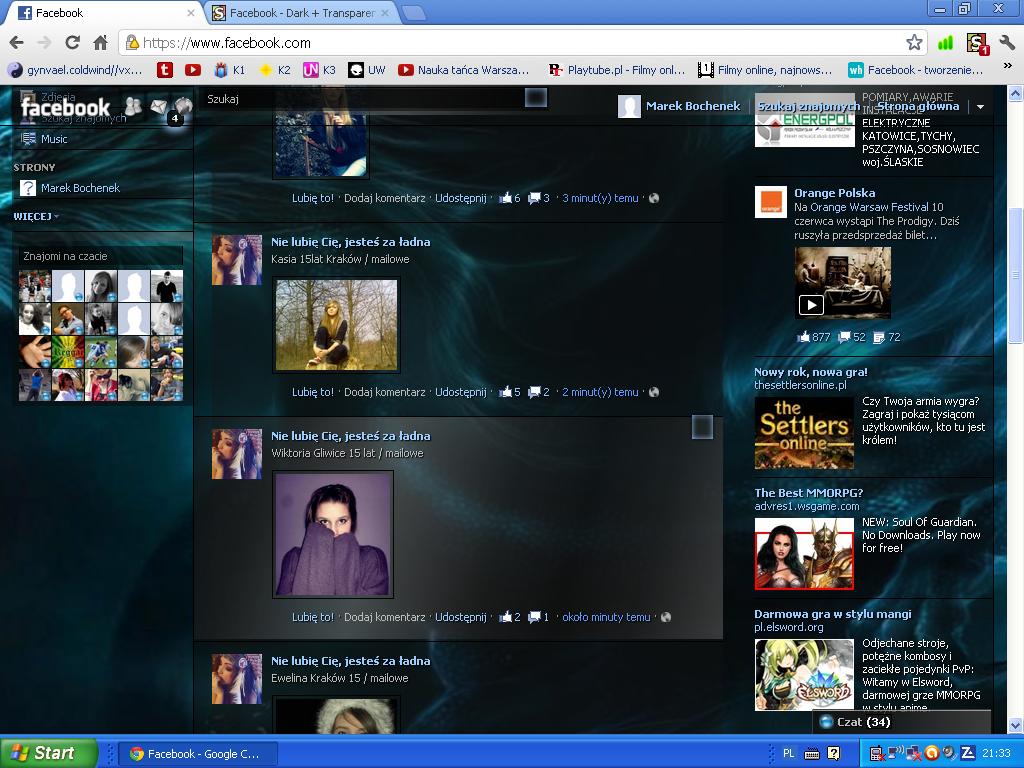The image size is (1024, 768).
Task: Click the public globe icon on the Wiktoria post
Action: (x=665, y=617)
